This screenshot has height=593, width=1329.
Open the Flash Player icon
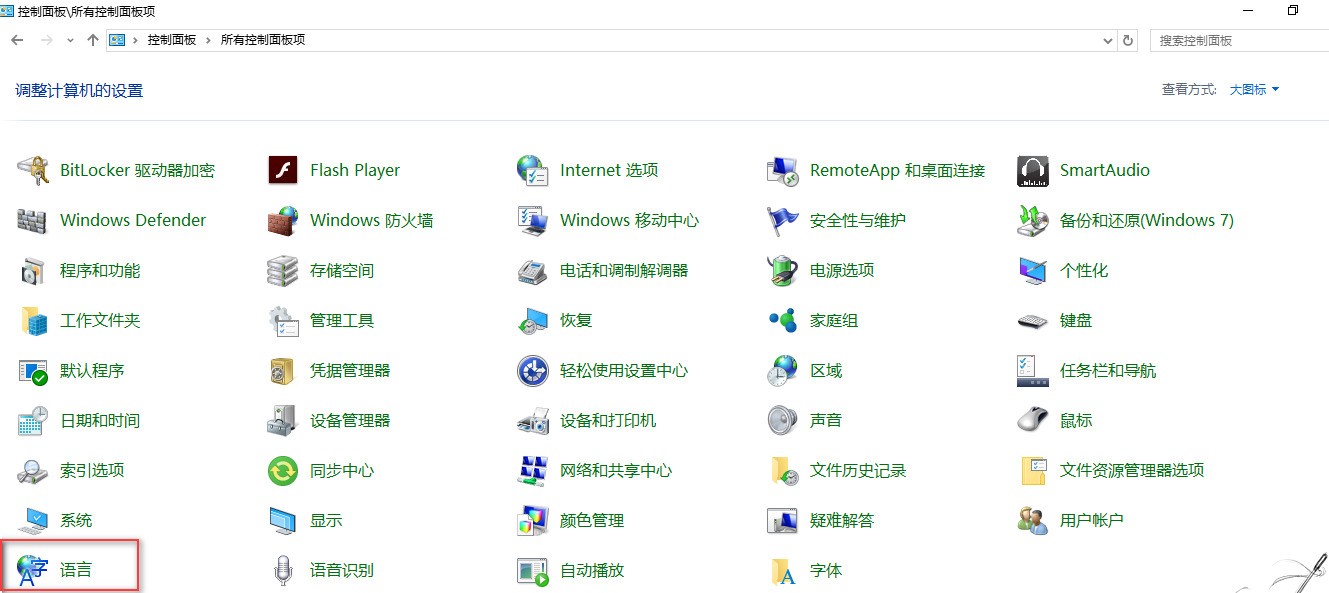[283, 171]
